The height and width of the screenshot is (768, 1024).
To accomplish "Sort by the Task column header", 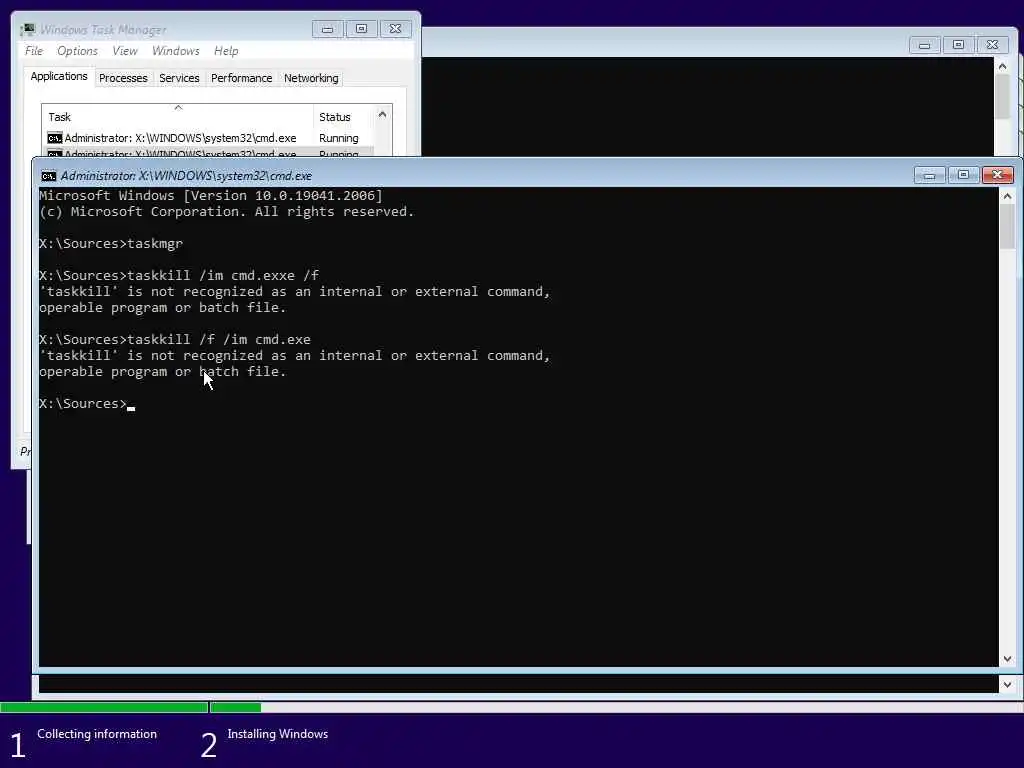I will [178, 117].
